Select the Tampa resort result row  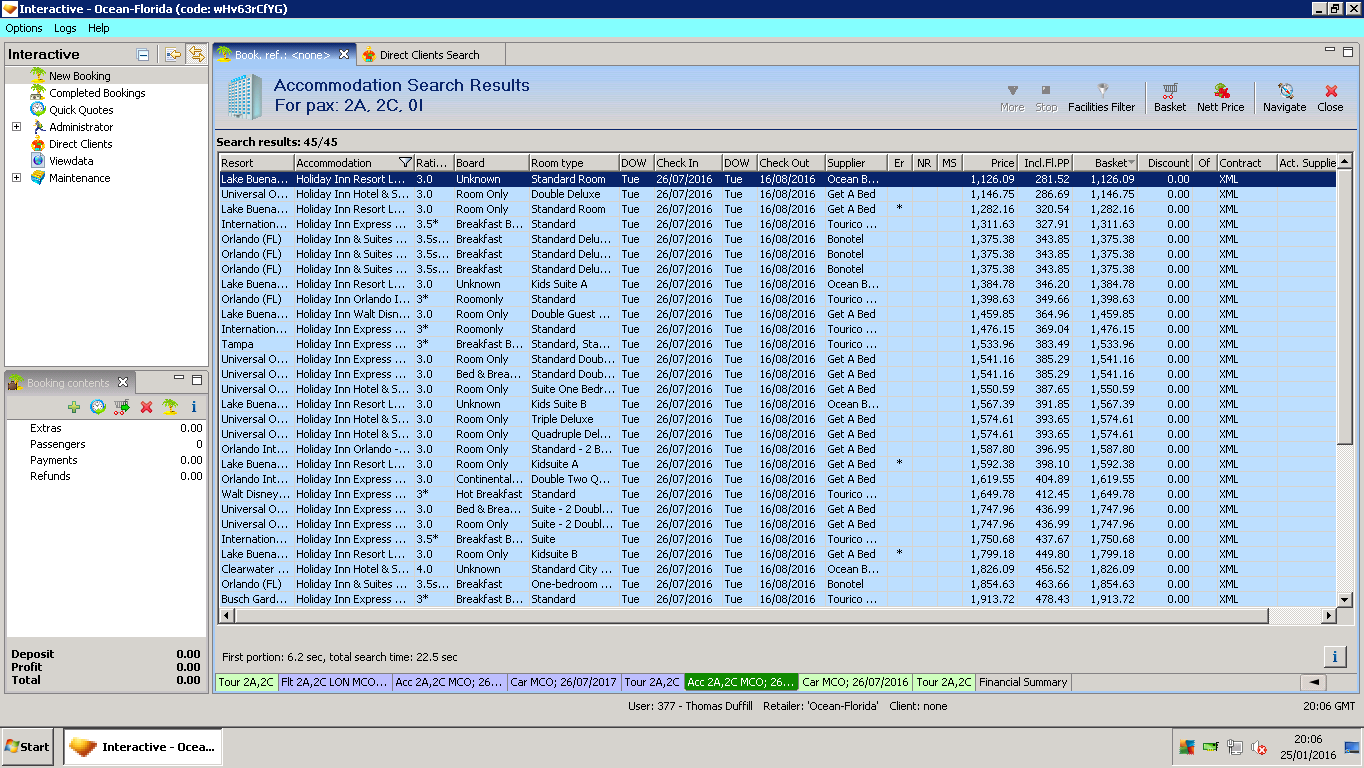coord(777,344)
